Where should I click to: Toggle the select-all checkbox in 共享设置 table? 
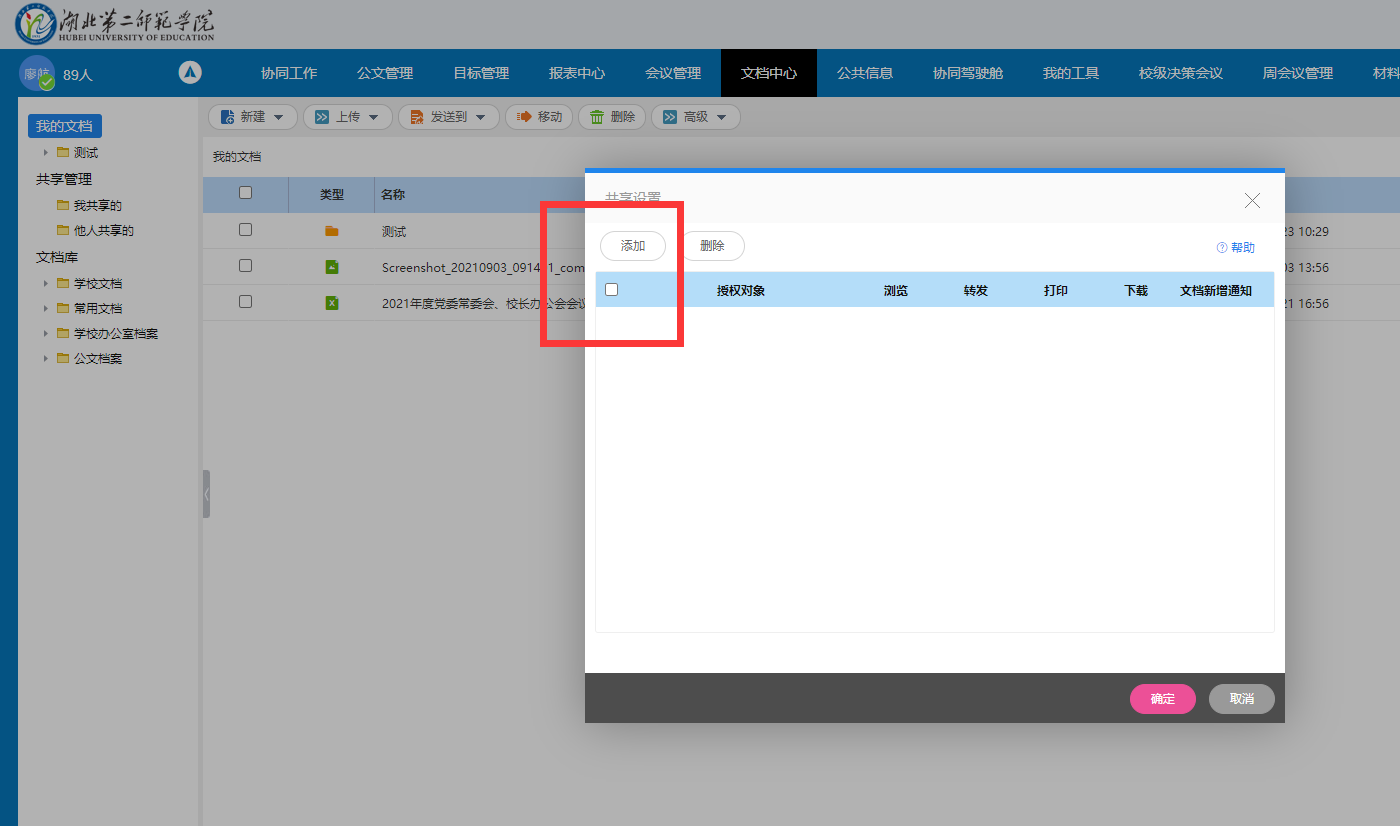(x=612, y=290)
